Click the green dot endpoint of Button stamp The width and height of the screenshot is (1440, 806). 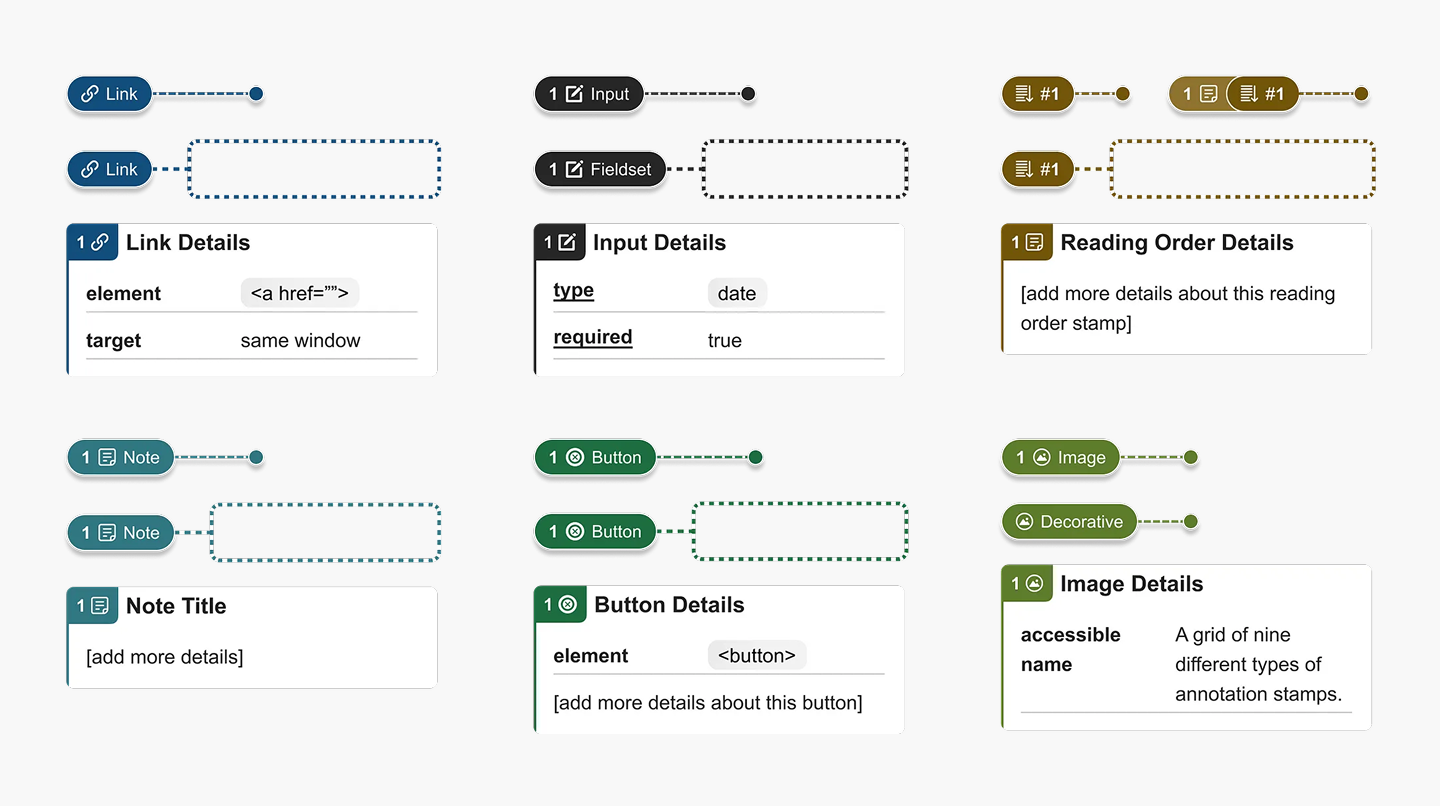756,457
